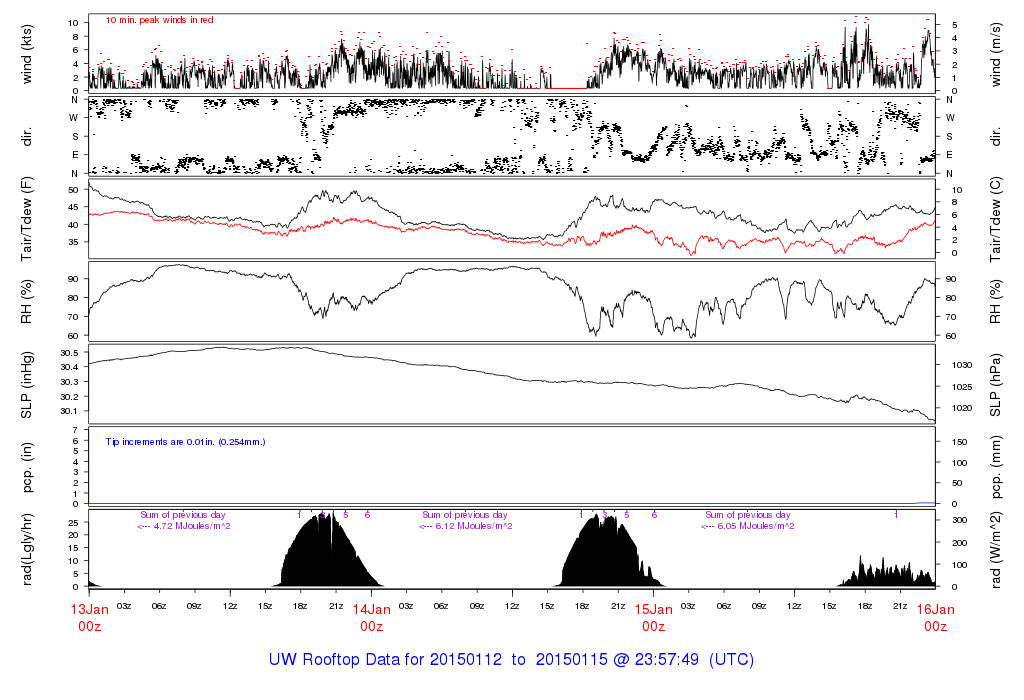
Task: Select the 13Jan 00z date label
Action: coord(89,616)
